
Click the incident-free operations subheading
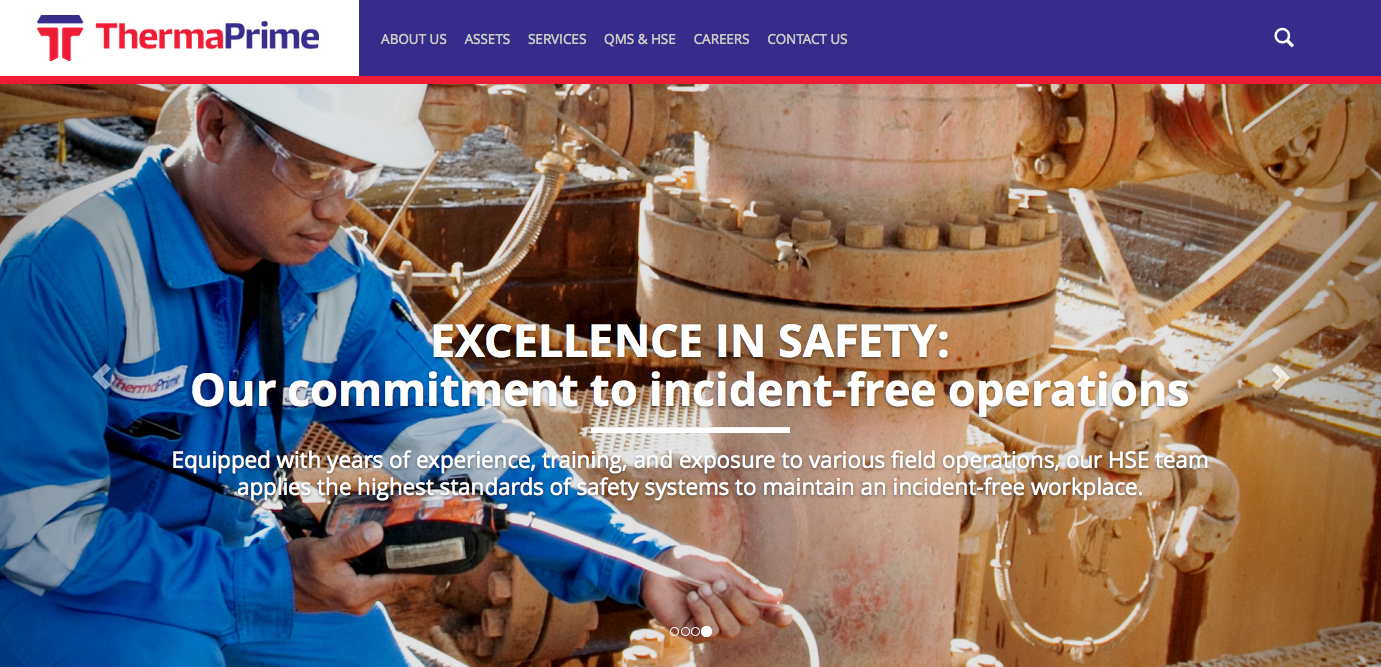point(690,390)
